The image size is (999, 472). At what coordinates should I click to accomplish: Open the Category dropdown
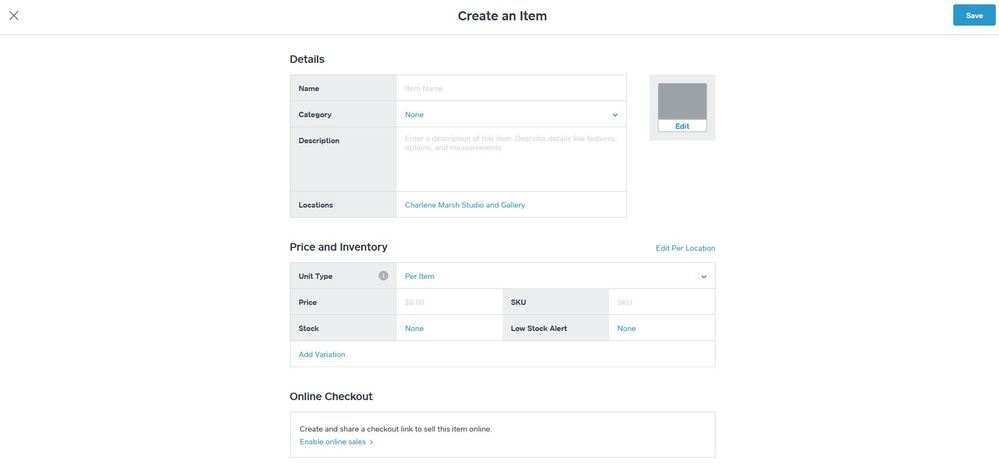(x=614, y=115)
